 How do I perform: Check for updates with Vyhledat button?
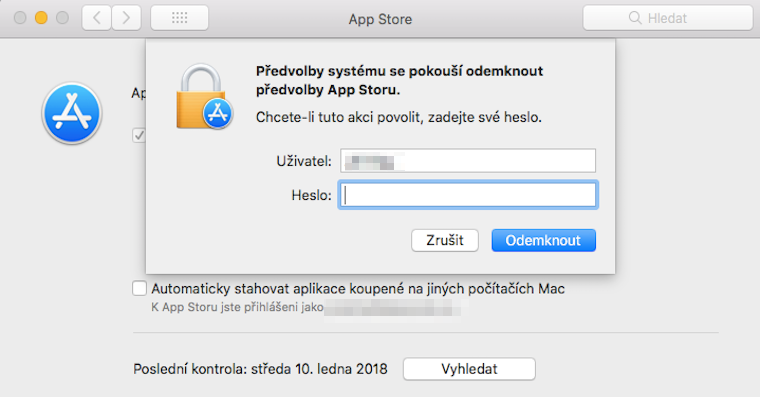coord(469,369)
